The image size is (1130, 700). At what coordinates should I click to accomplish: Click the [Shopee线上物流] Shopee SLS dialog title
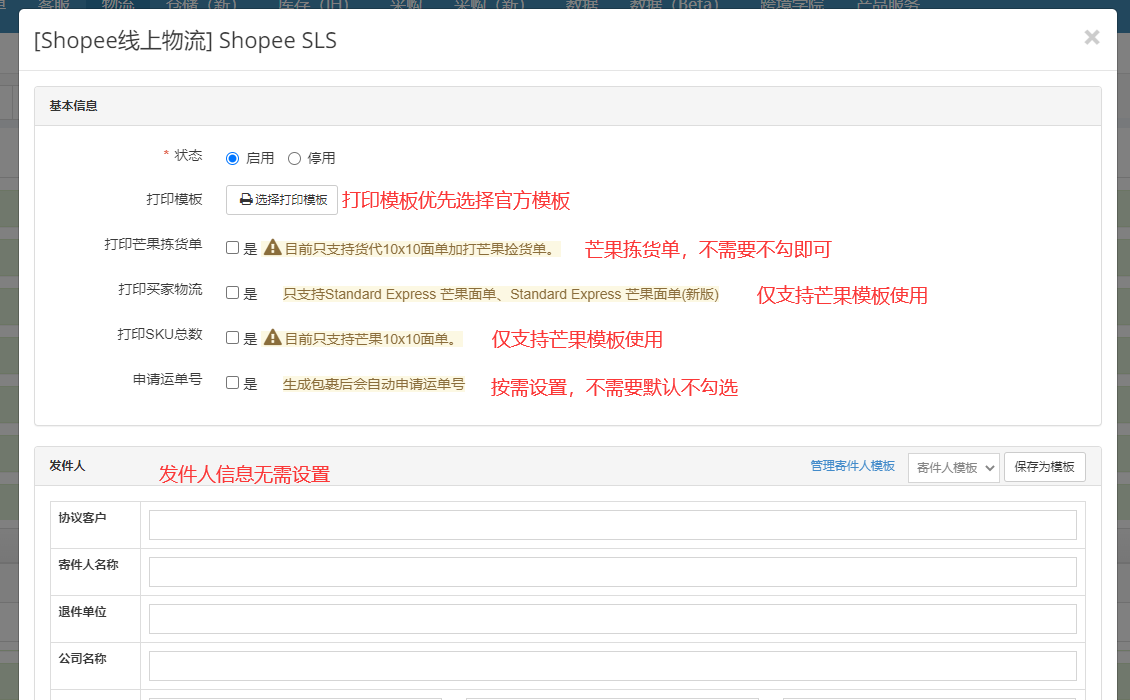point(185,40)
